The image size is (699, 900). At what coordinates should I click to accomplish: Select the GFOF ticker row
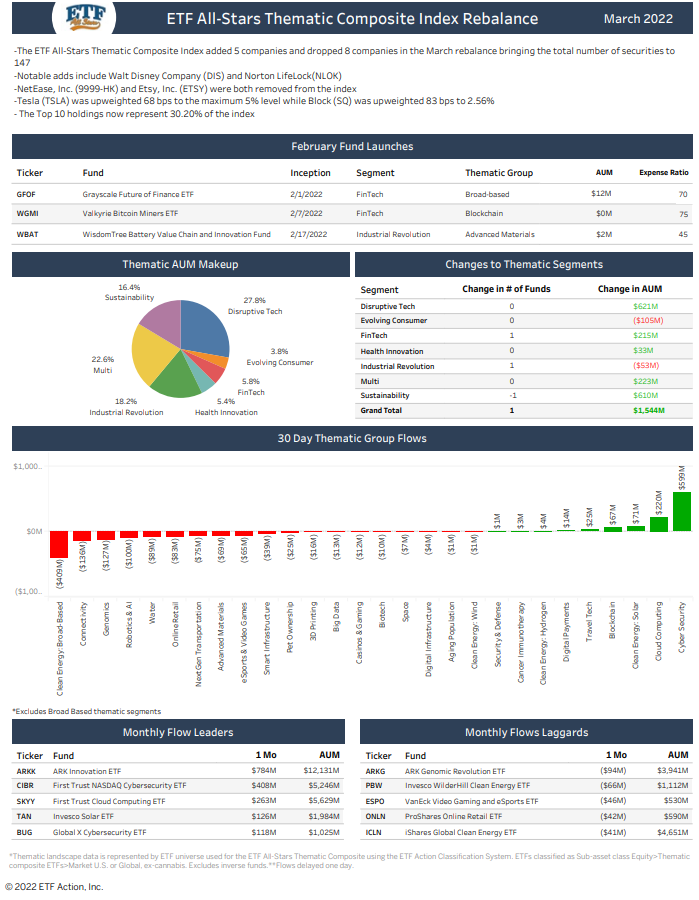(352, 194)
